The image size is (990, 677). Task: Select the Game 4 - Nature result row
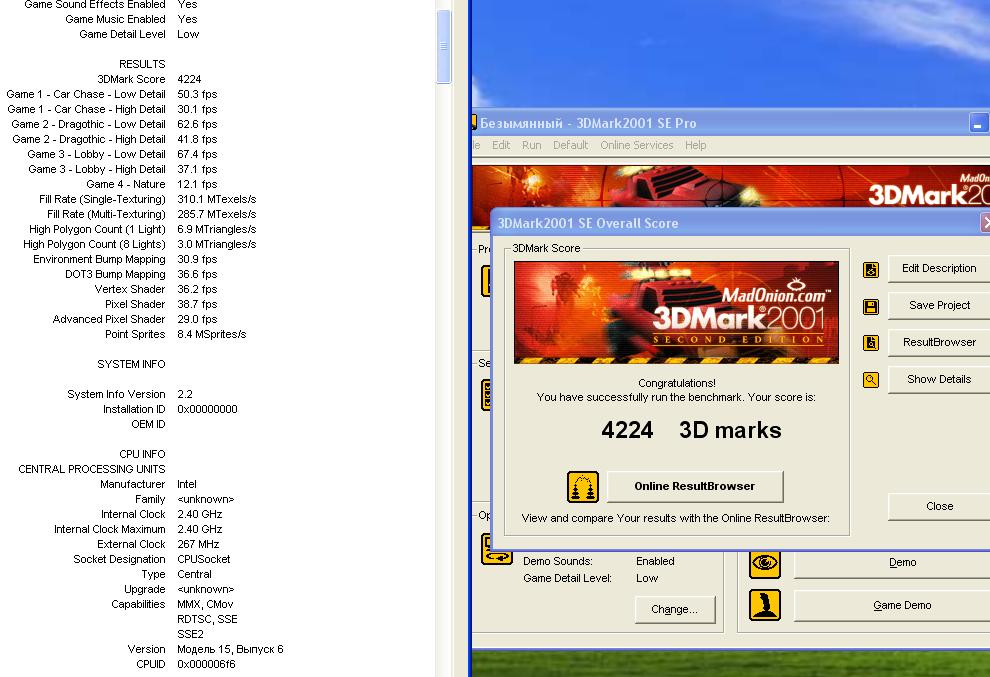152,184
